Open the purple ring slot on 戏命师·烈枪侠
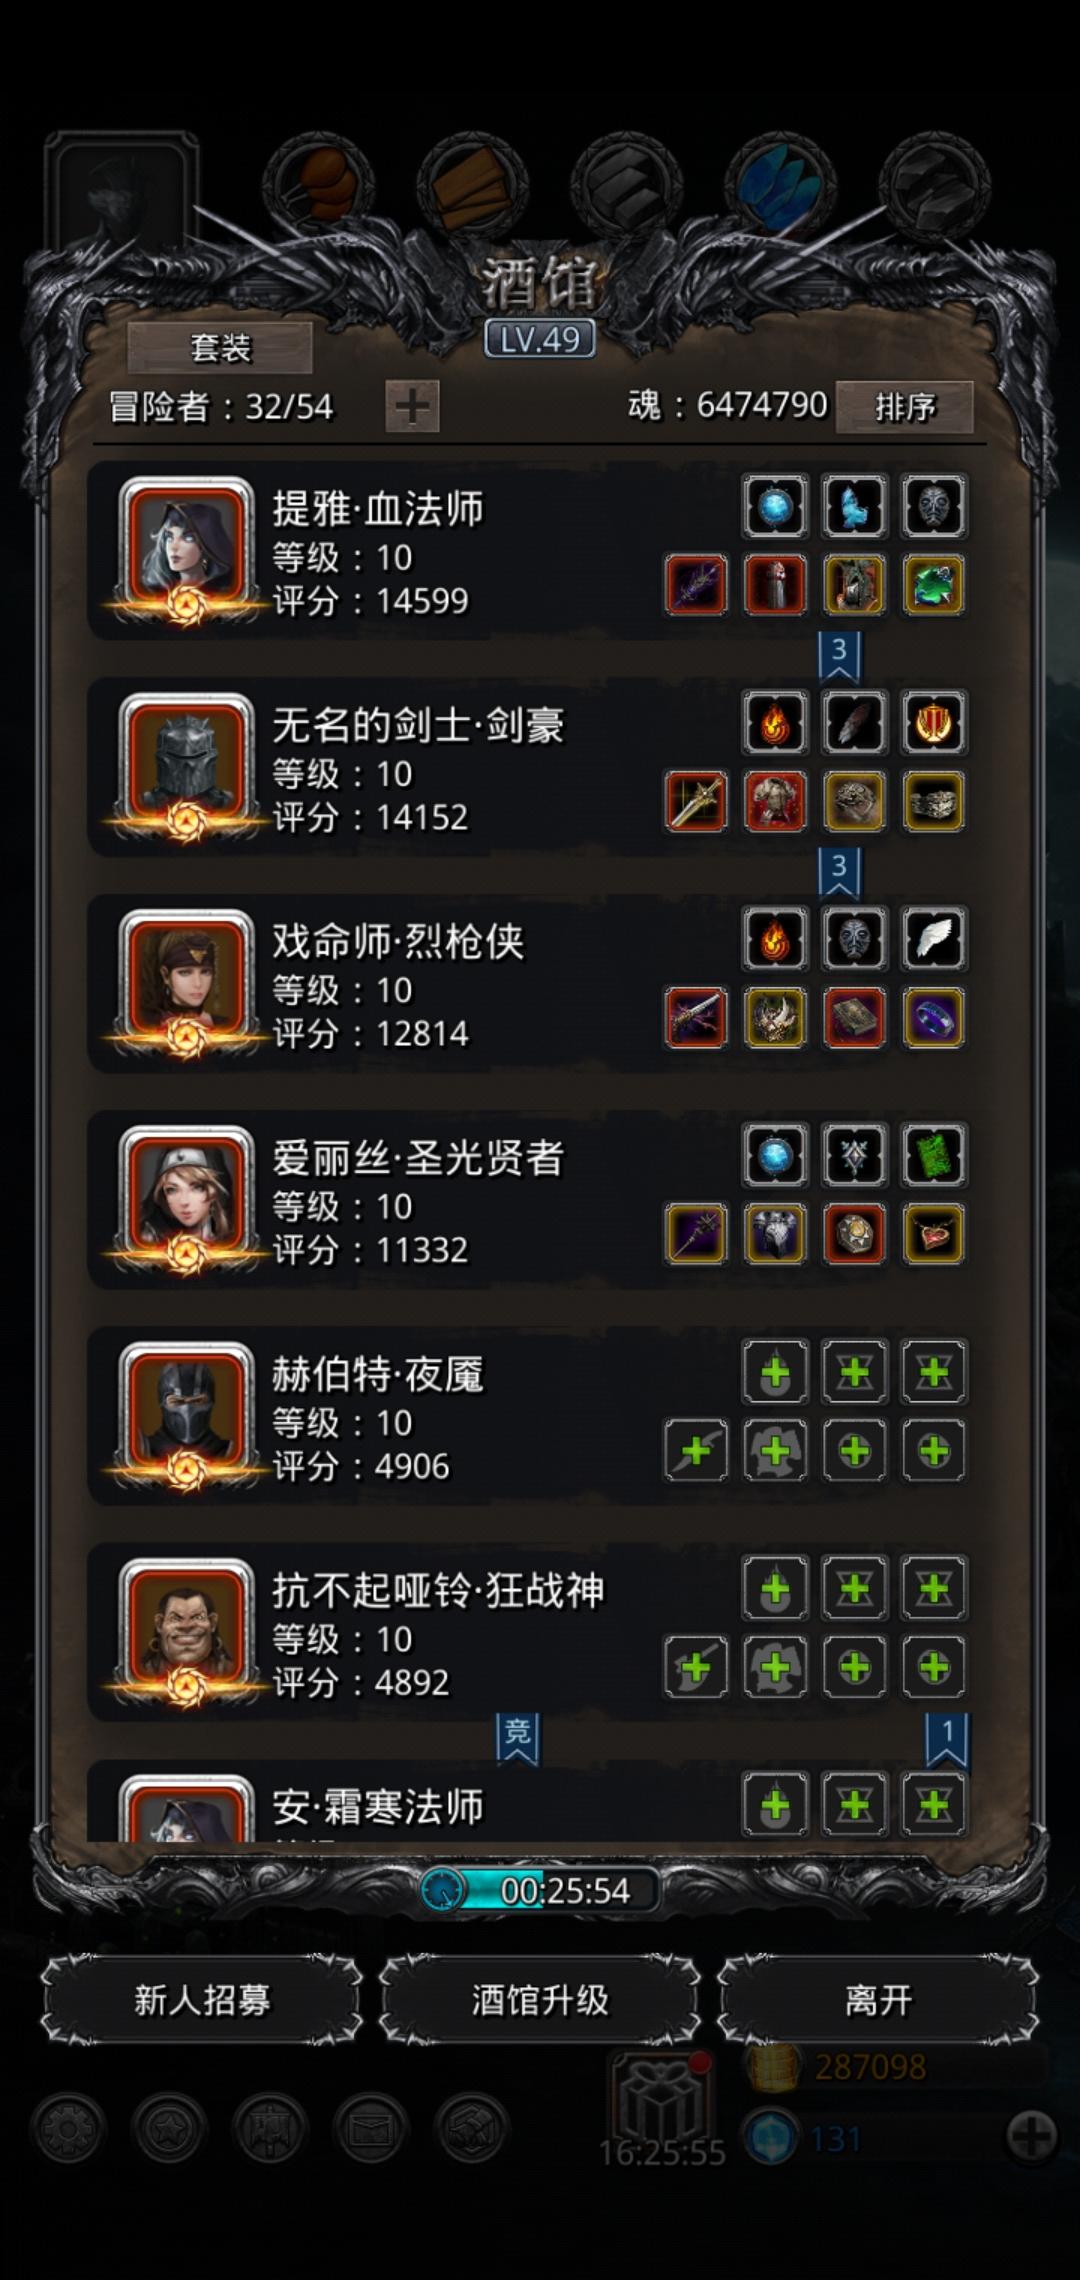1080x2280 pixels. [x=933, y=1018]
